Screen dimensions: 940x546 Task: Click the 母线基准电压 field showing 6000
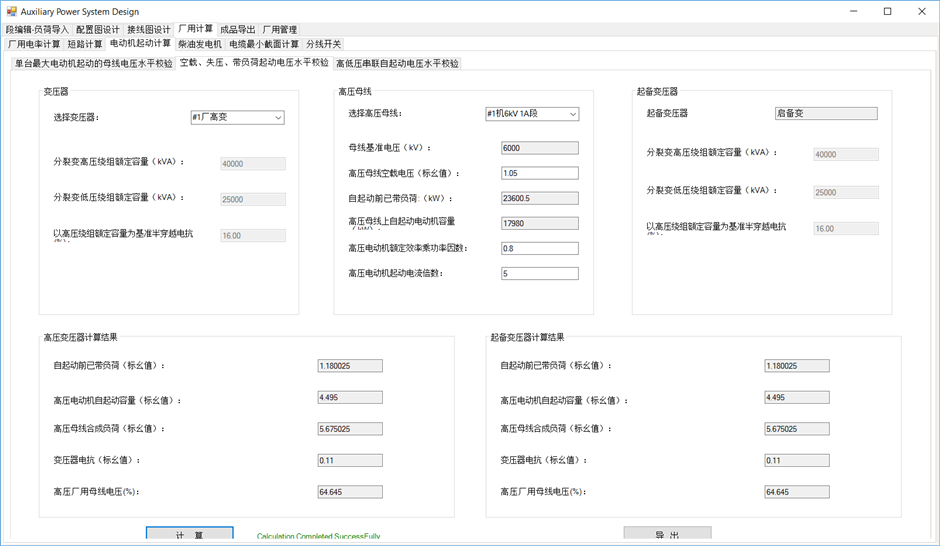click(540, 148)
